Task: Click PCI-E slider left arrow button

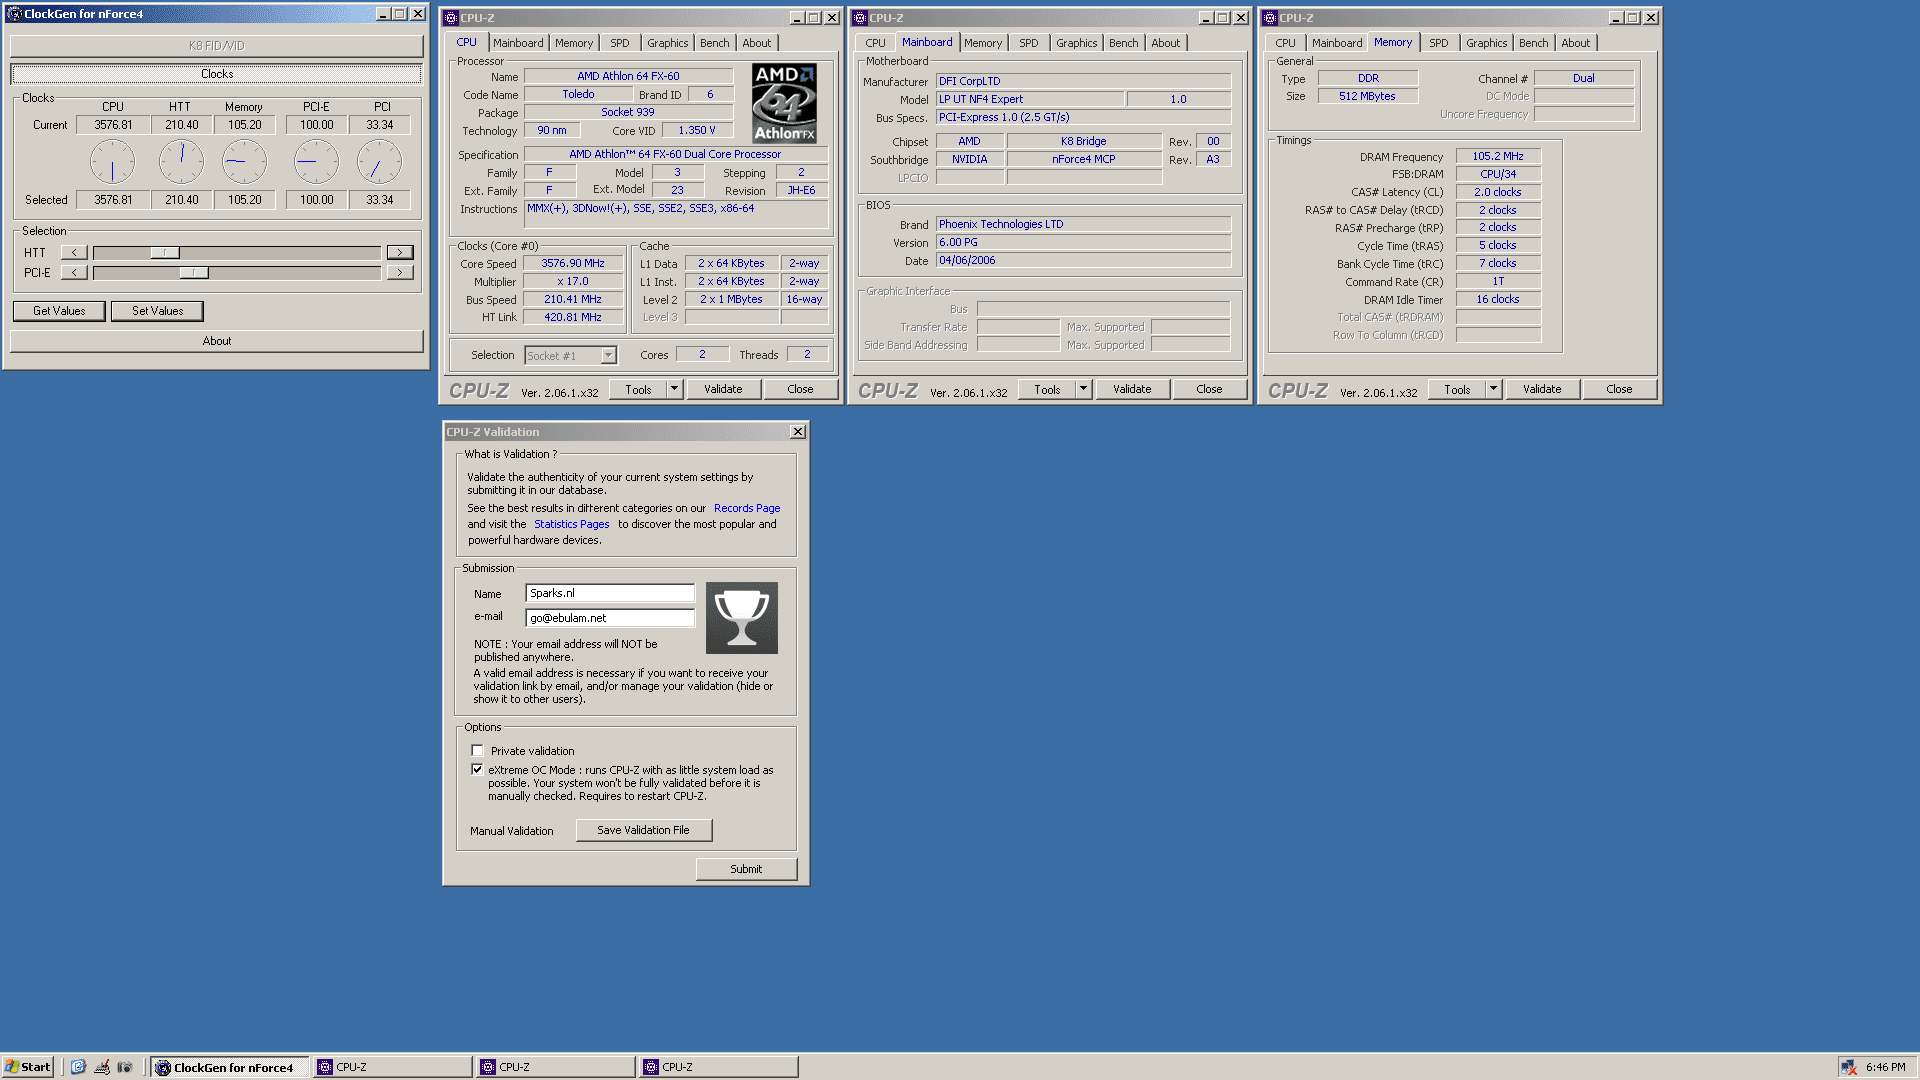Action: coord(74,273)
